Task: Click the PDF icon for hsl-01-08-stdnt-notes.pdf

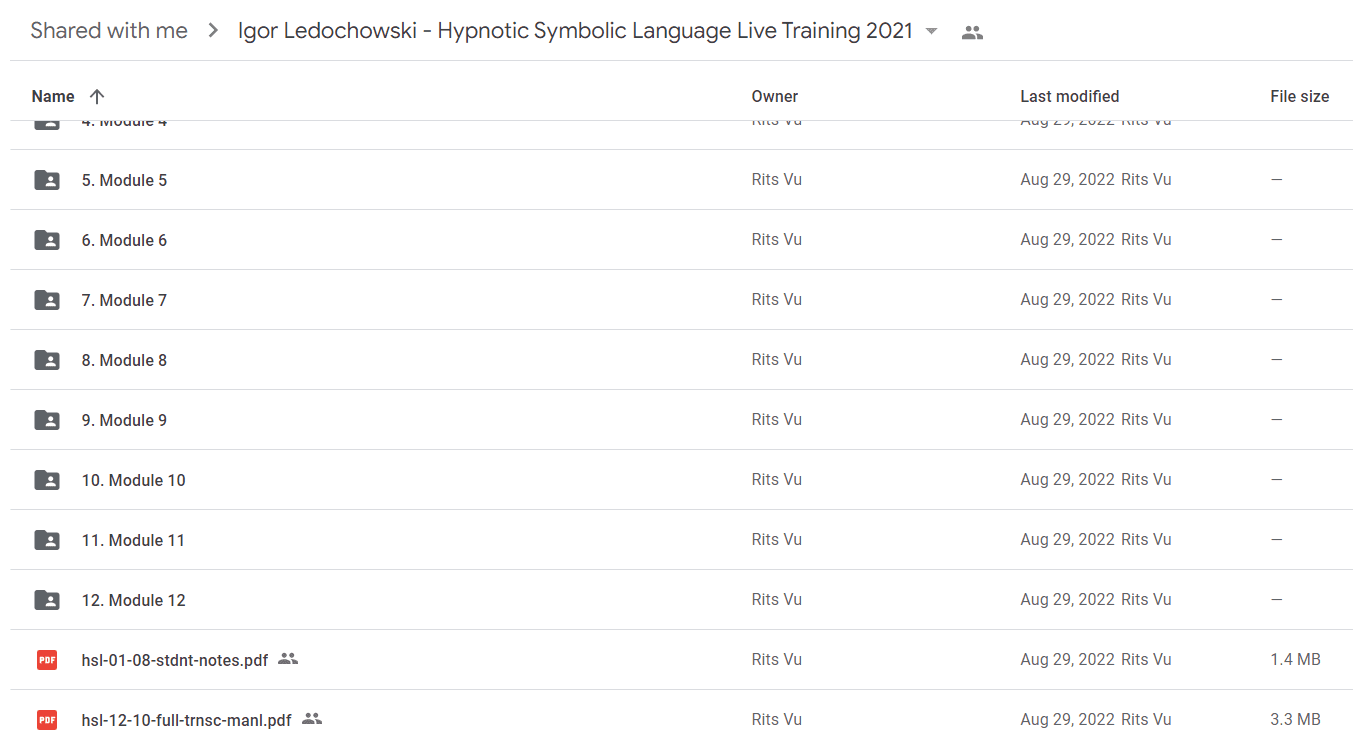Action: point(47,660)
